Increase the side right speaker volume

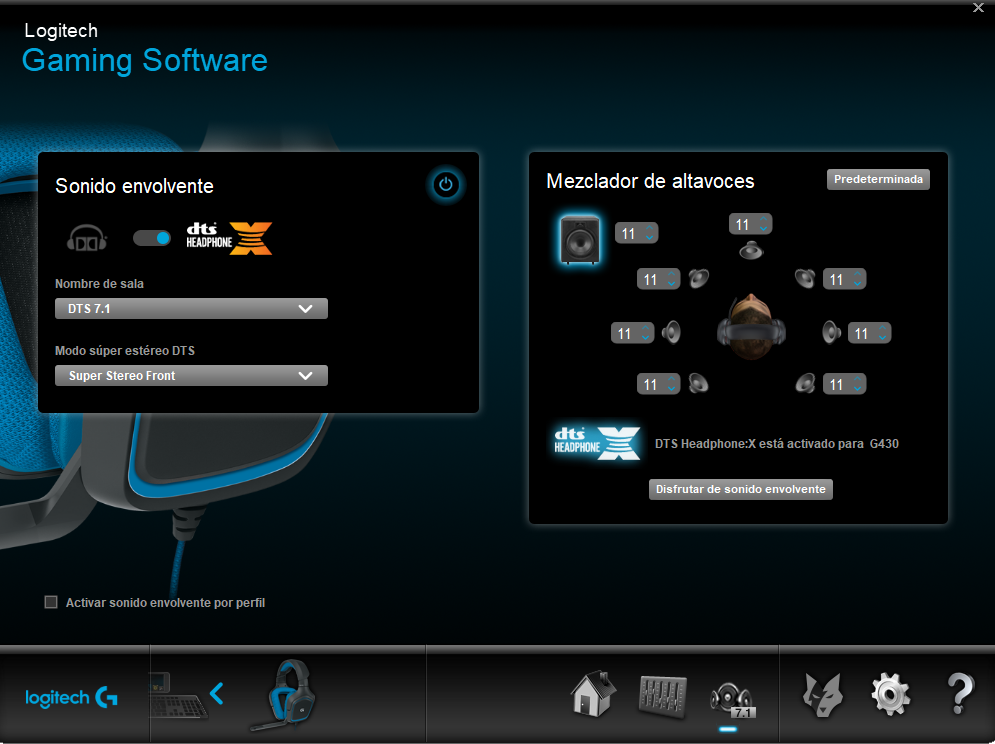(882, 328)
